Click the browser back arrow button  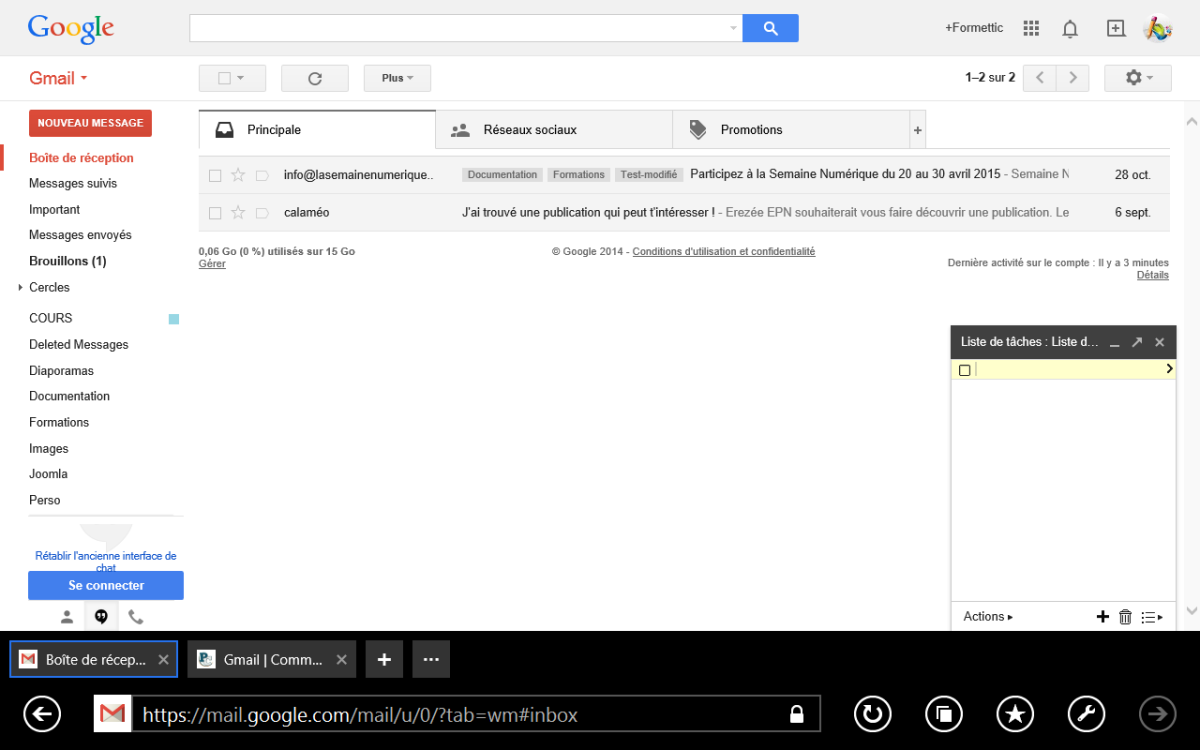pyautogui.click(x=42, y=714)
